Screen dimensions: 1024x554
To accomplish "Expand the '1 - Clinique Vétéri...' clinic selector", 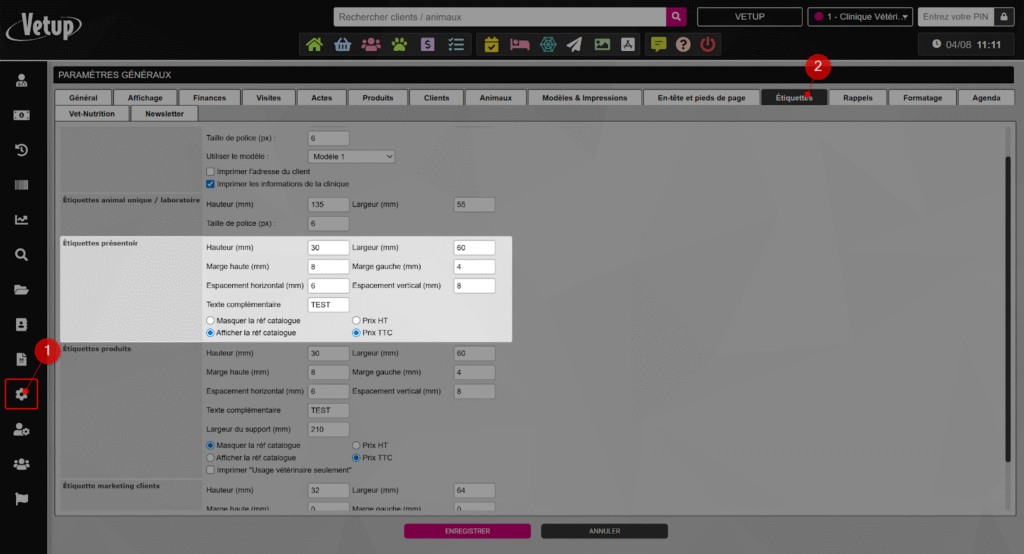I will [860, 17].
